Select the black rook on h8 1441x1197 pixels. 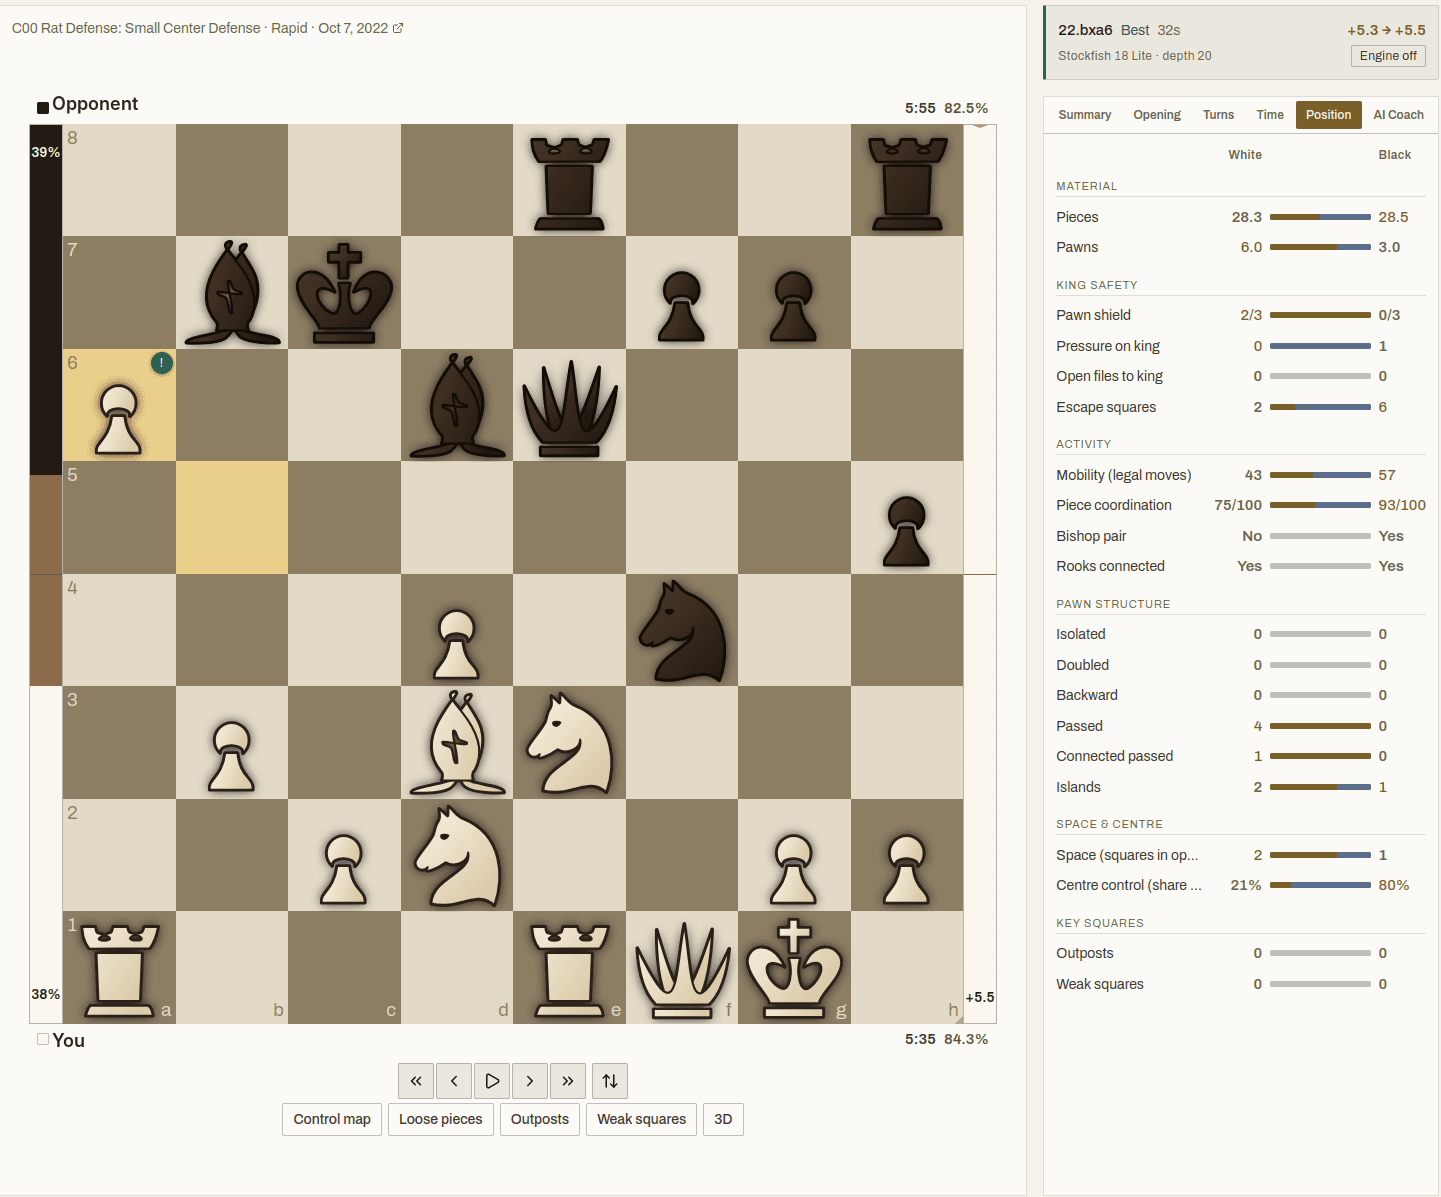click(907, 180)
